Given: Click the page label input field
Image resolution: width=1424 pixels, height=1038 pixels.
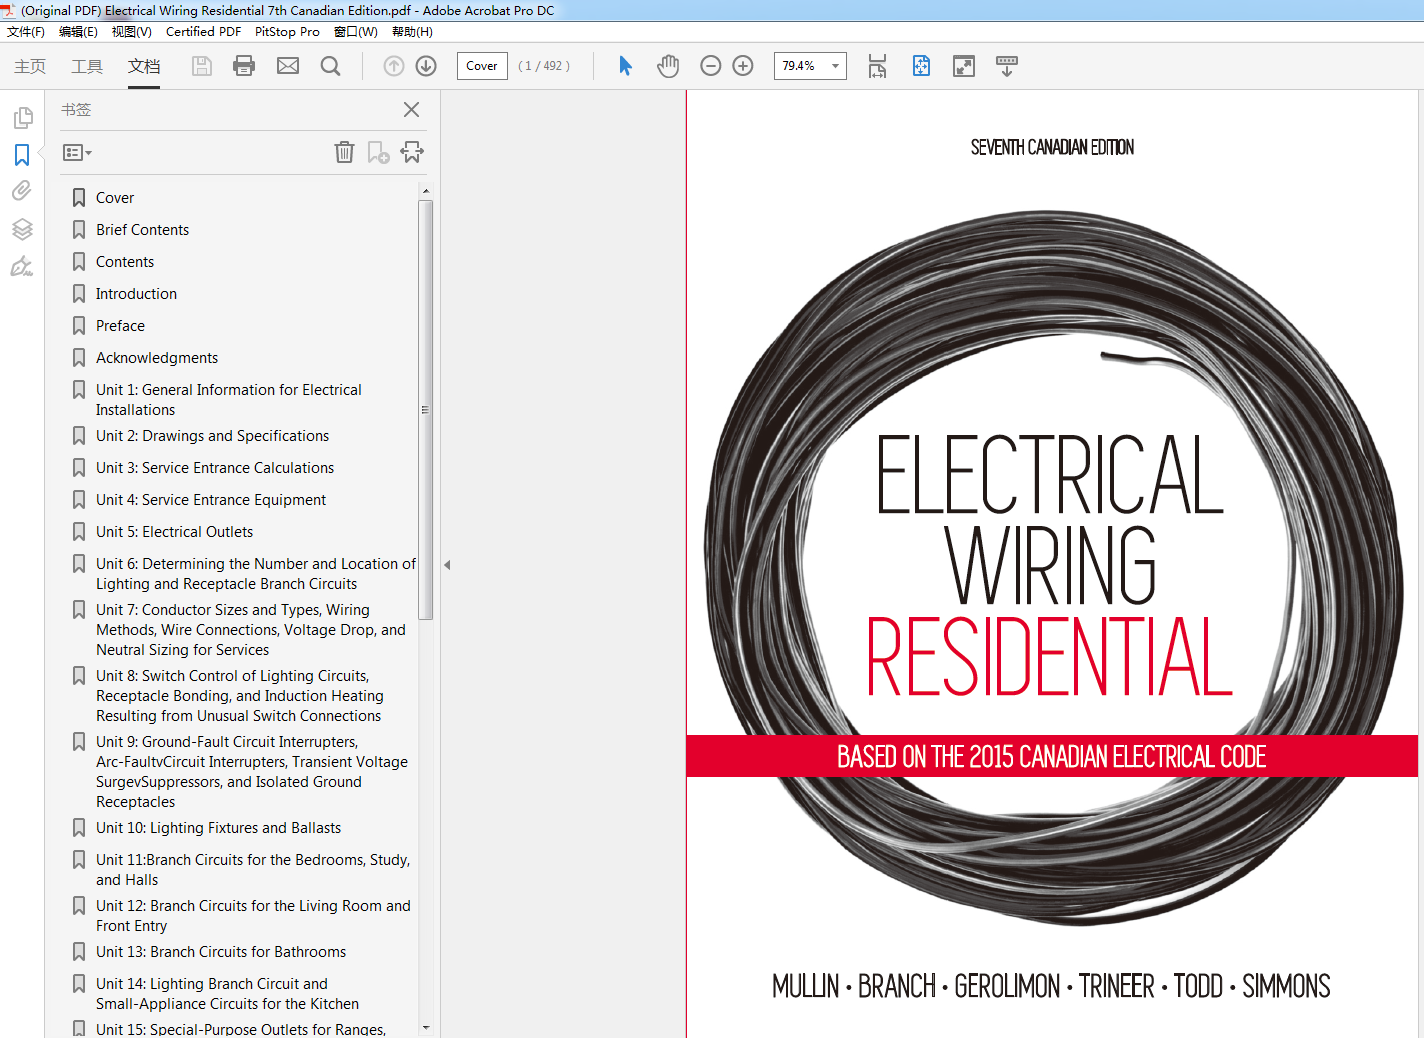Looking at the screenshot, I should [x=482, y=66].
